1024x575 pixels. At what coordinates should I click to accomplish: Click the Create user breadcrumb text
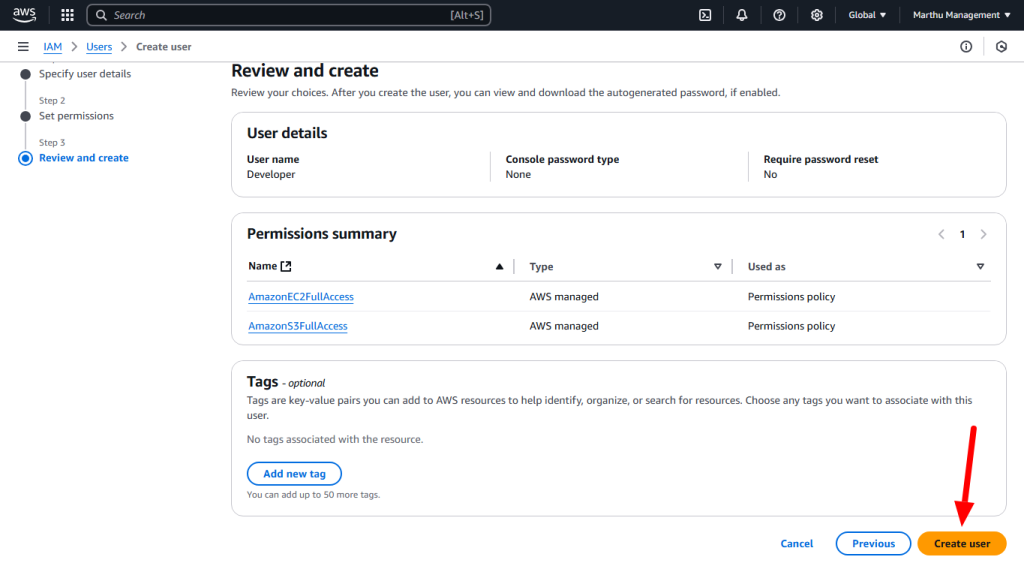(163, 46)
